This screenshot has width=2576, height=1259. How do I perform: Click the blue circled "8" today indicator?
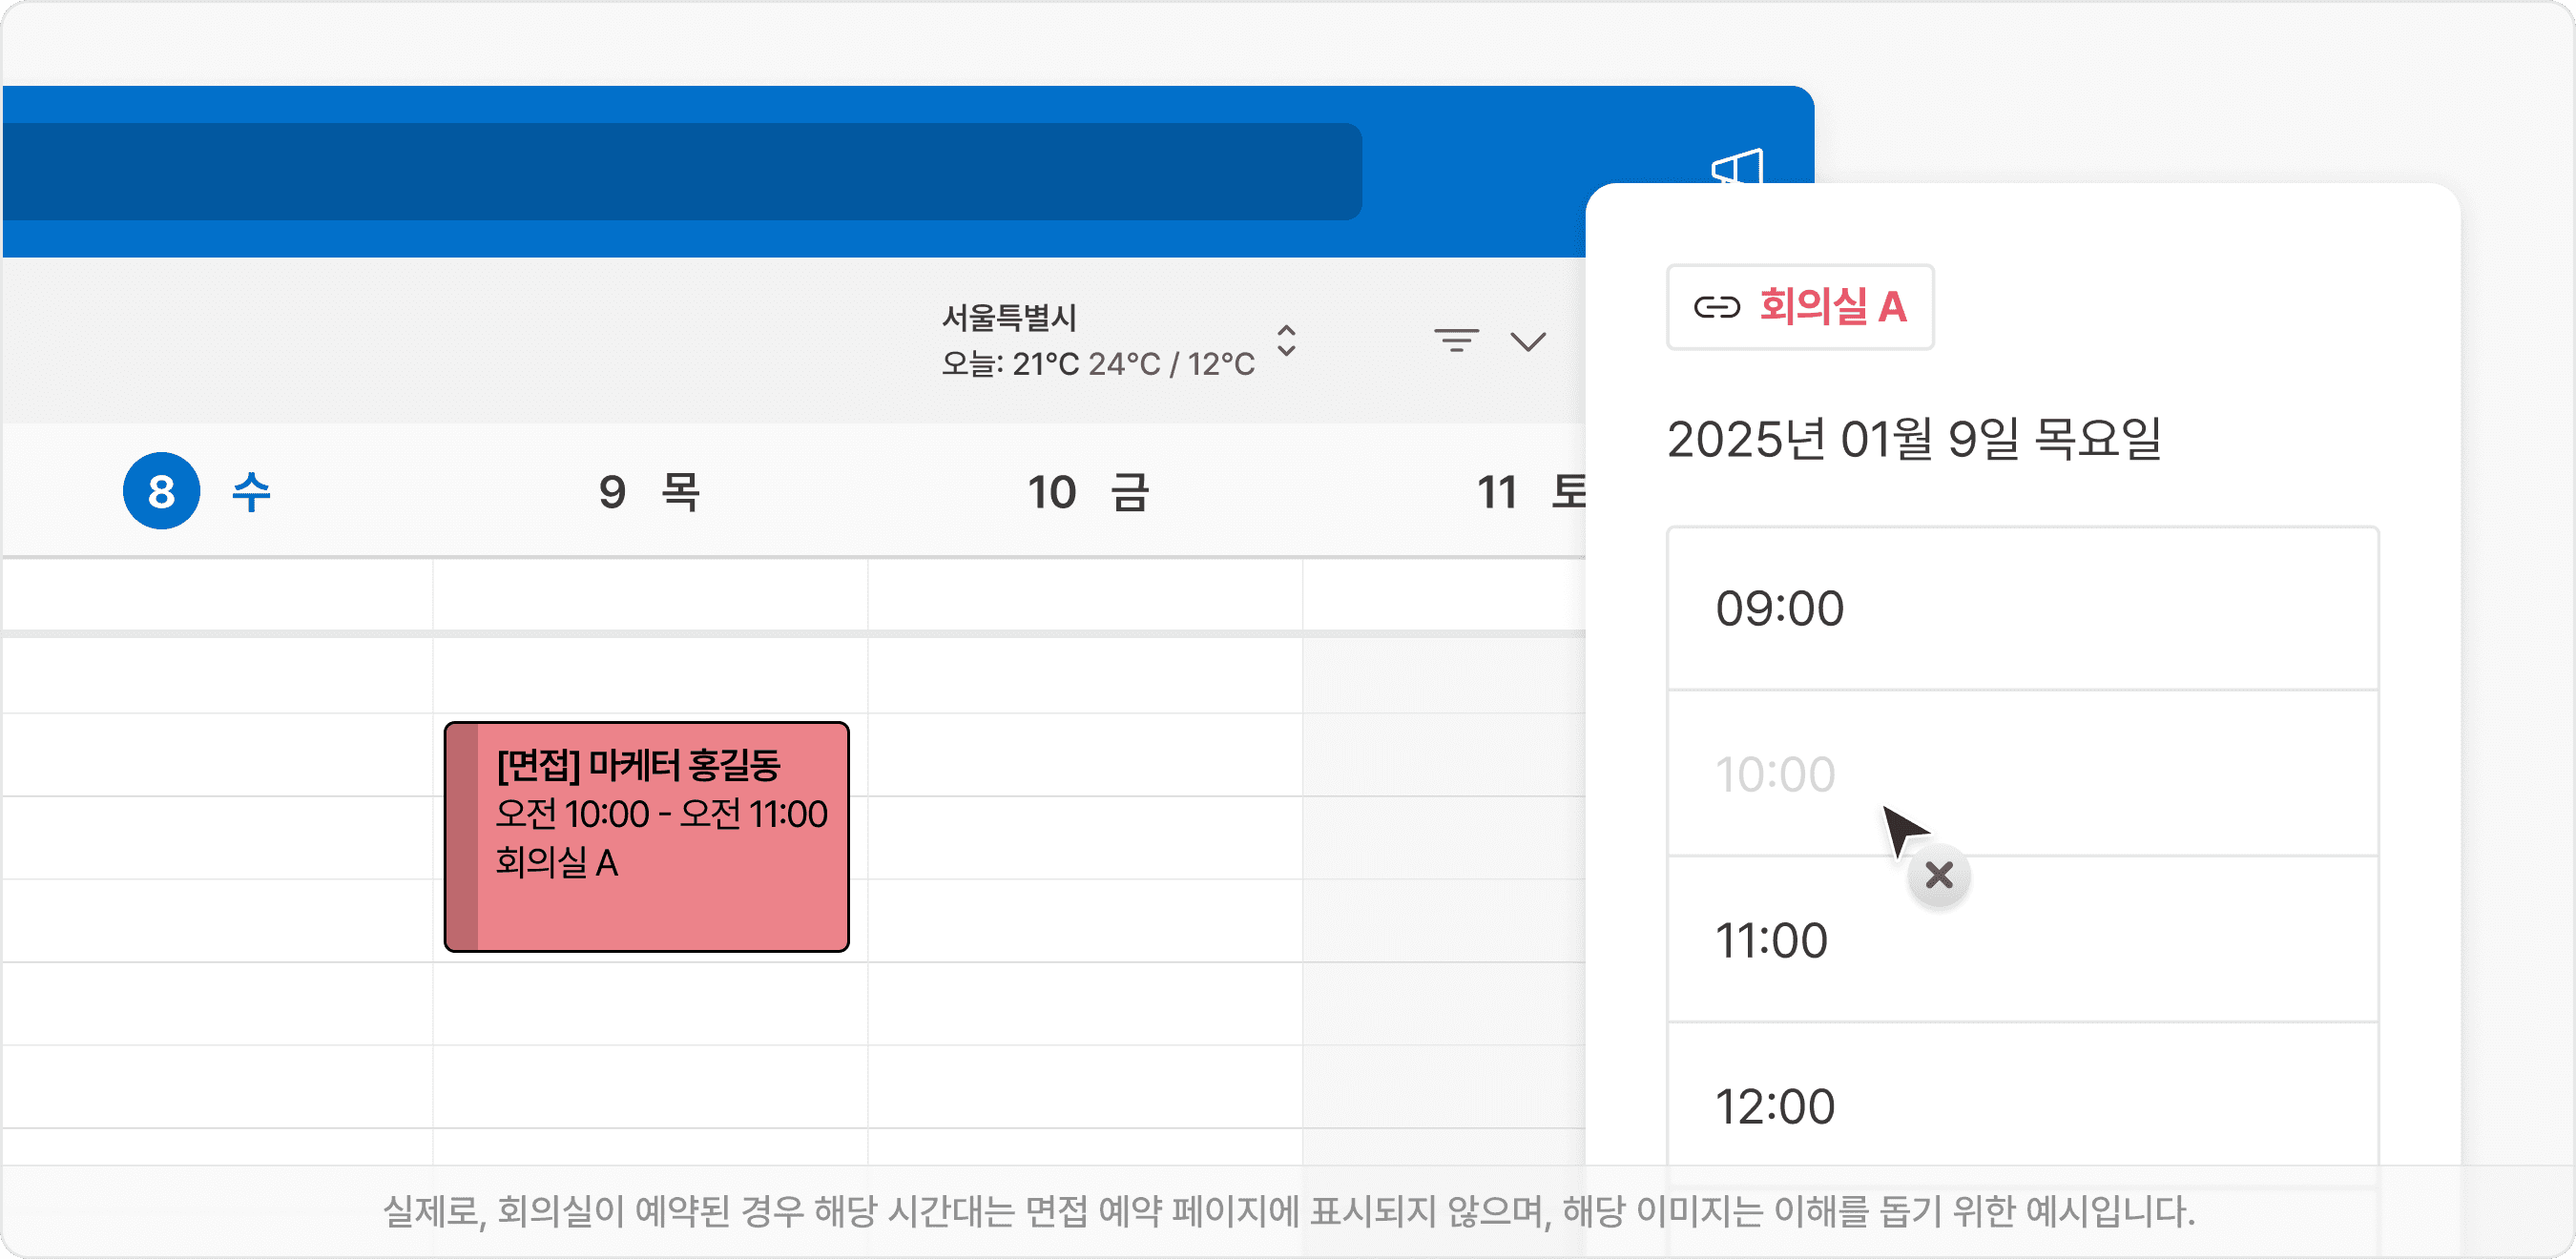click(160, 491)
